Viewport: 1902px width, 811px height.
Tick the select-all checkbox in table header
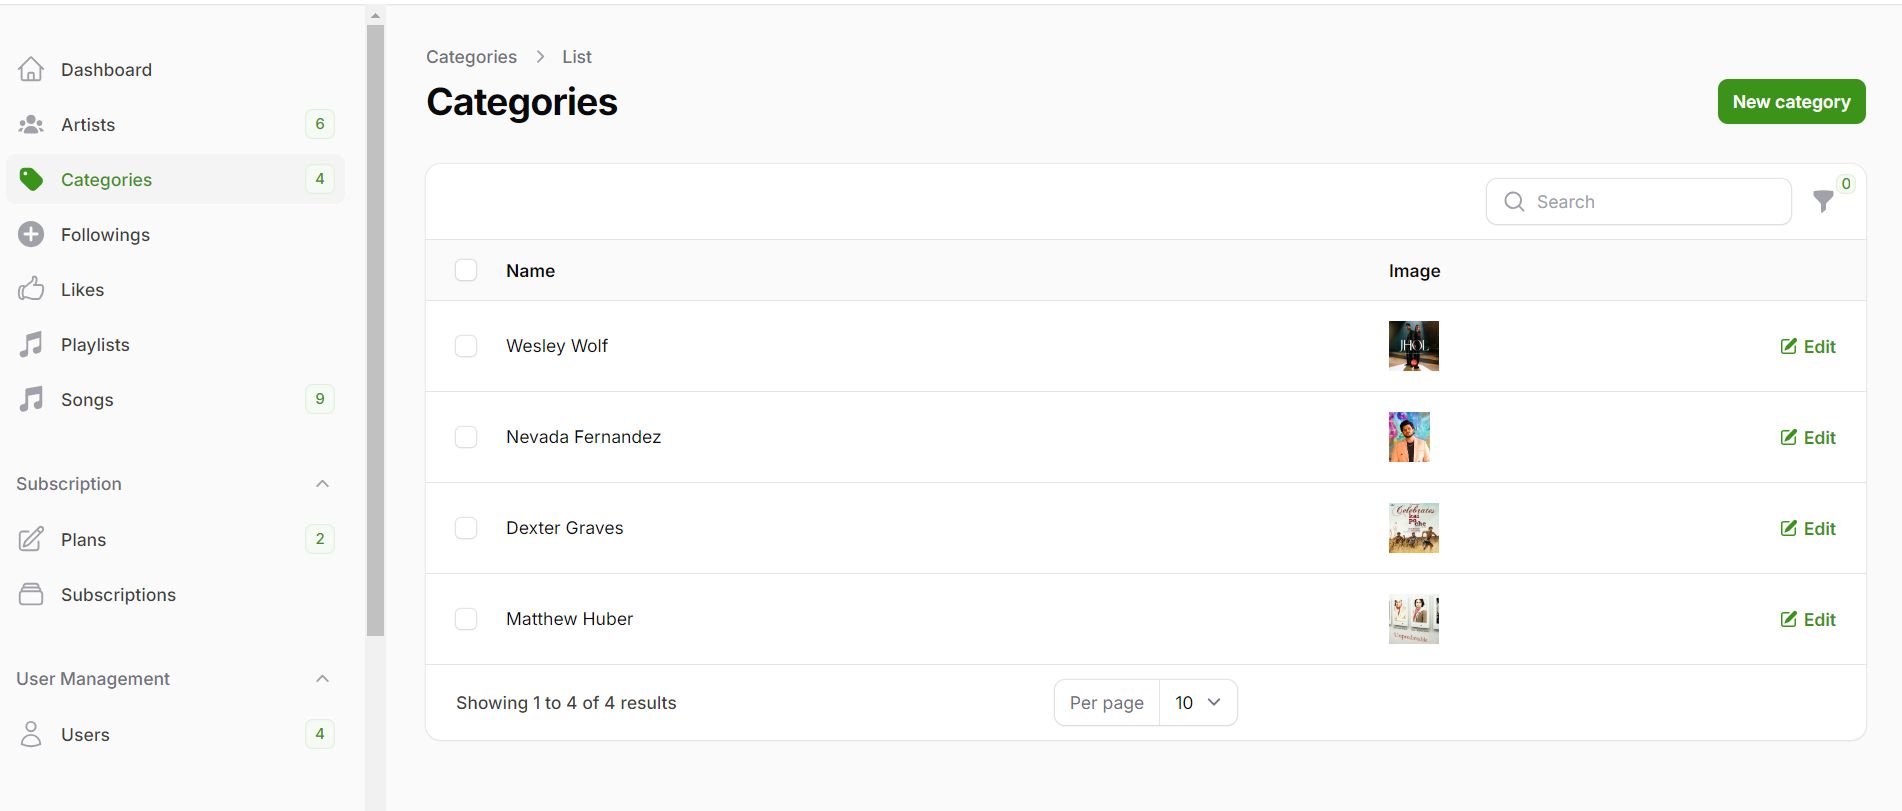tap(466, 270)
